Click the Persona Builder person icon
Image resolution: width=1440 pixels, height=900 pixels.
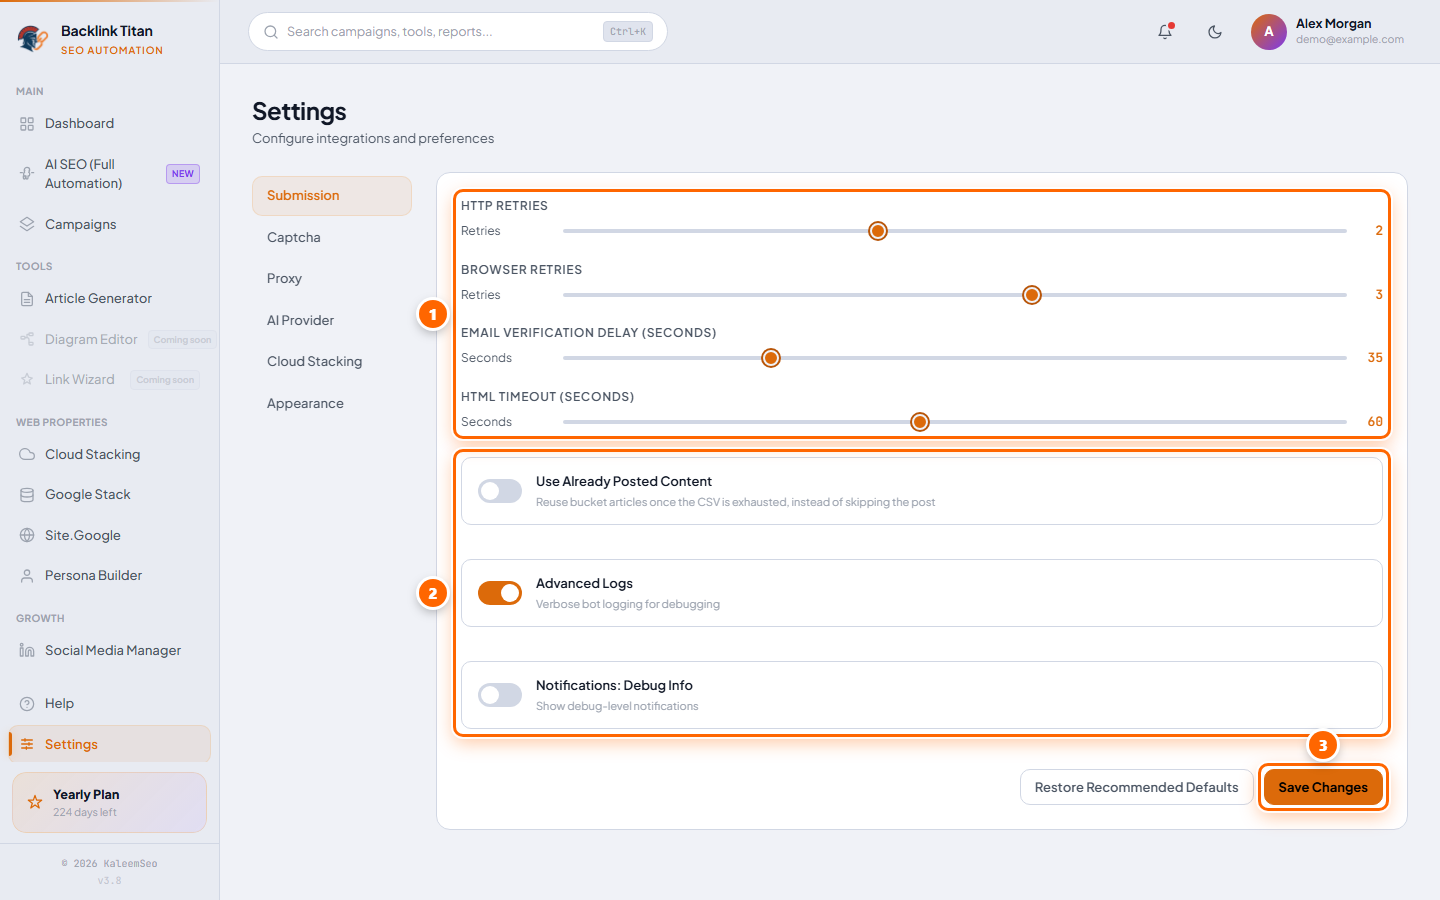tap(27, 576)
